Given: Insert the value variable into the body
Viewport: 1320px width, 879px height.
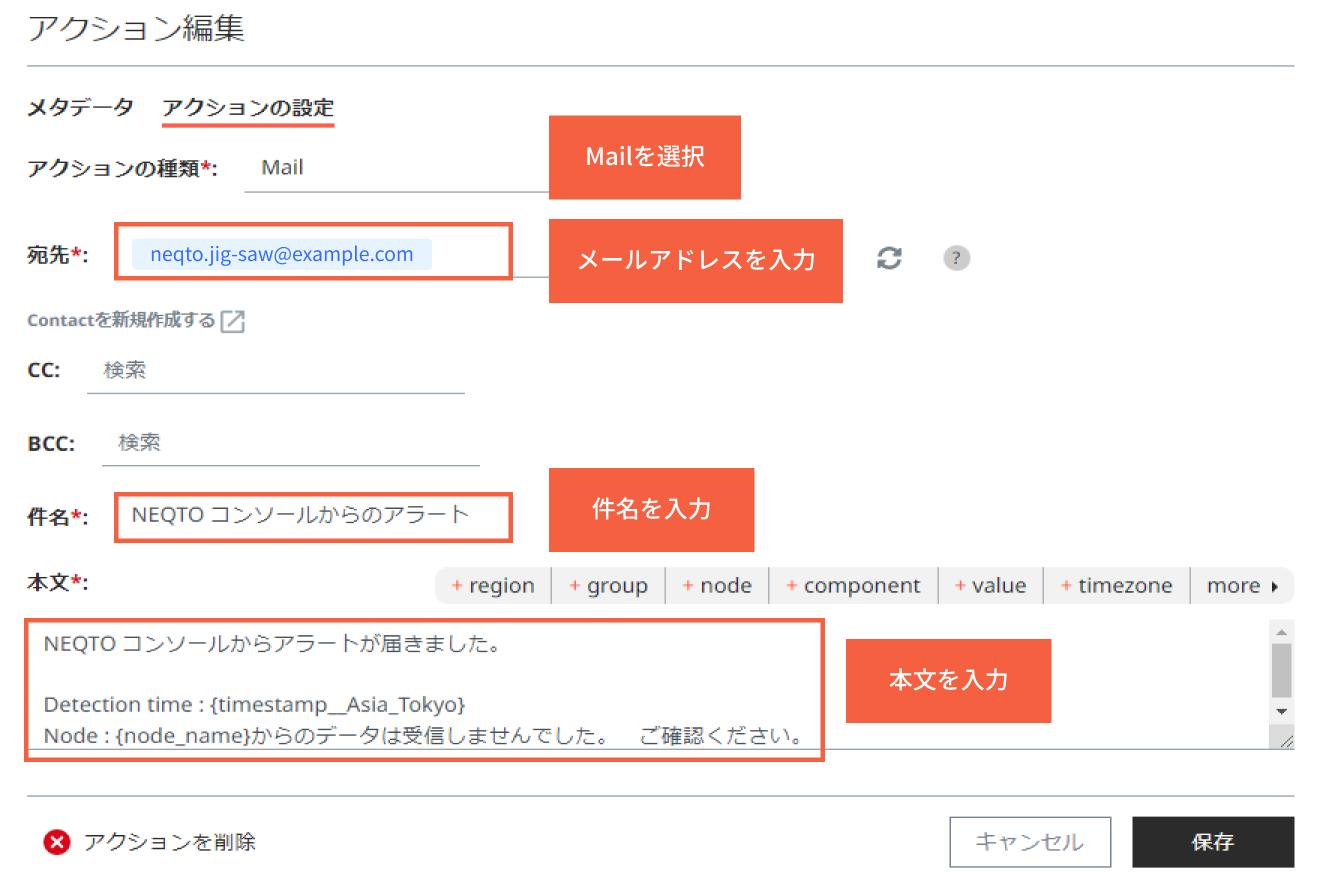Looking at the screenshot, I should 991,585.
